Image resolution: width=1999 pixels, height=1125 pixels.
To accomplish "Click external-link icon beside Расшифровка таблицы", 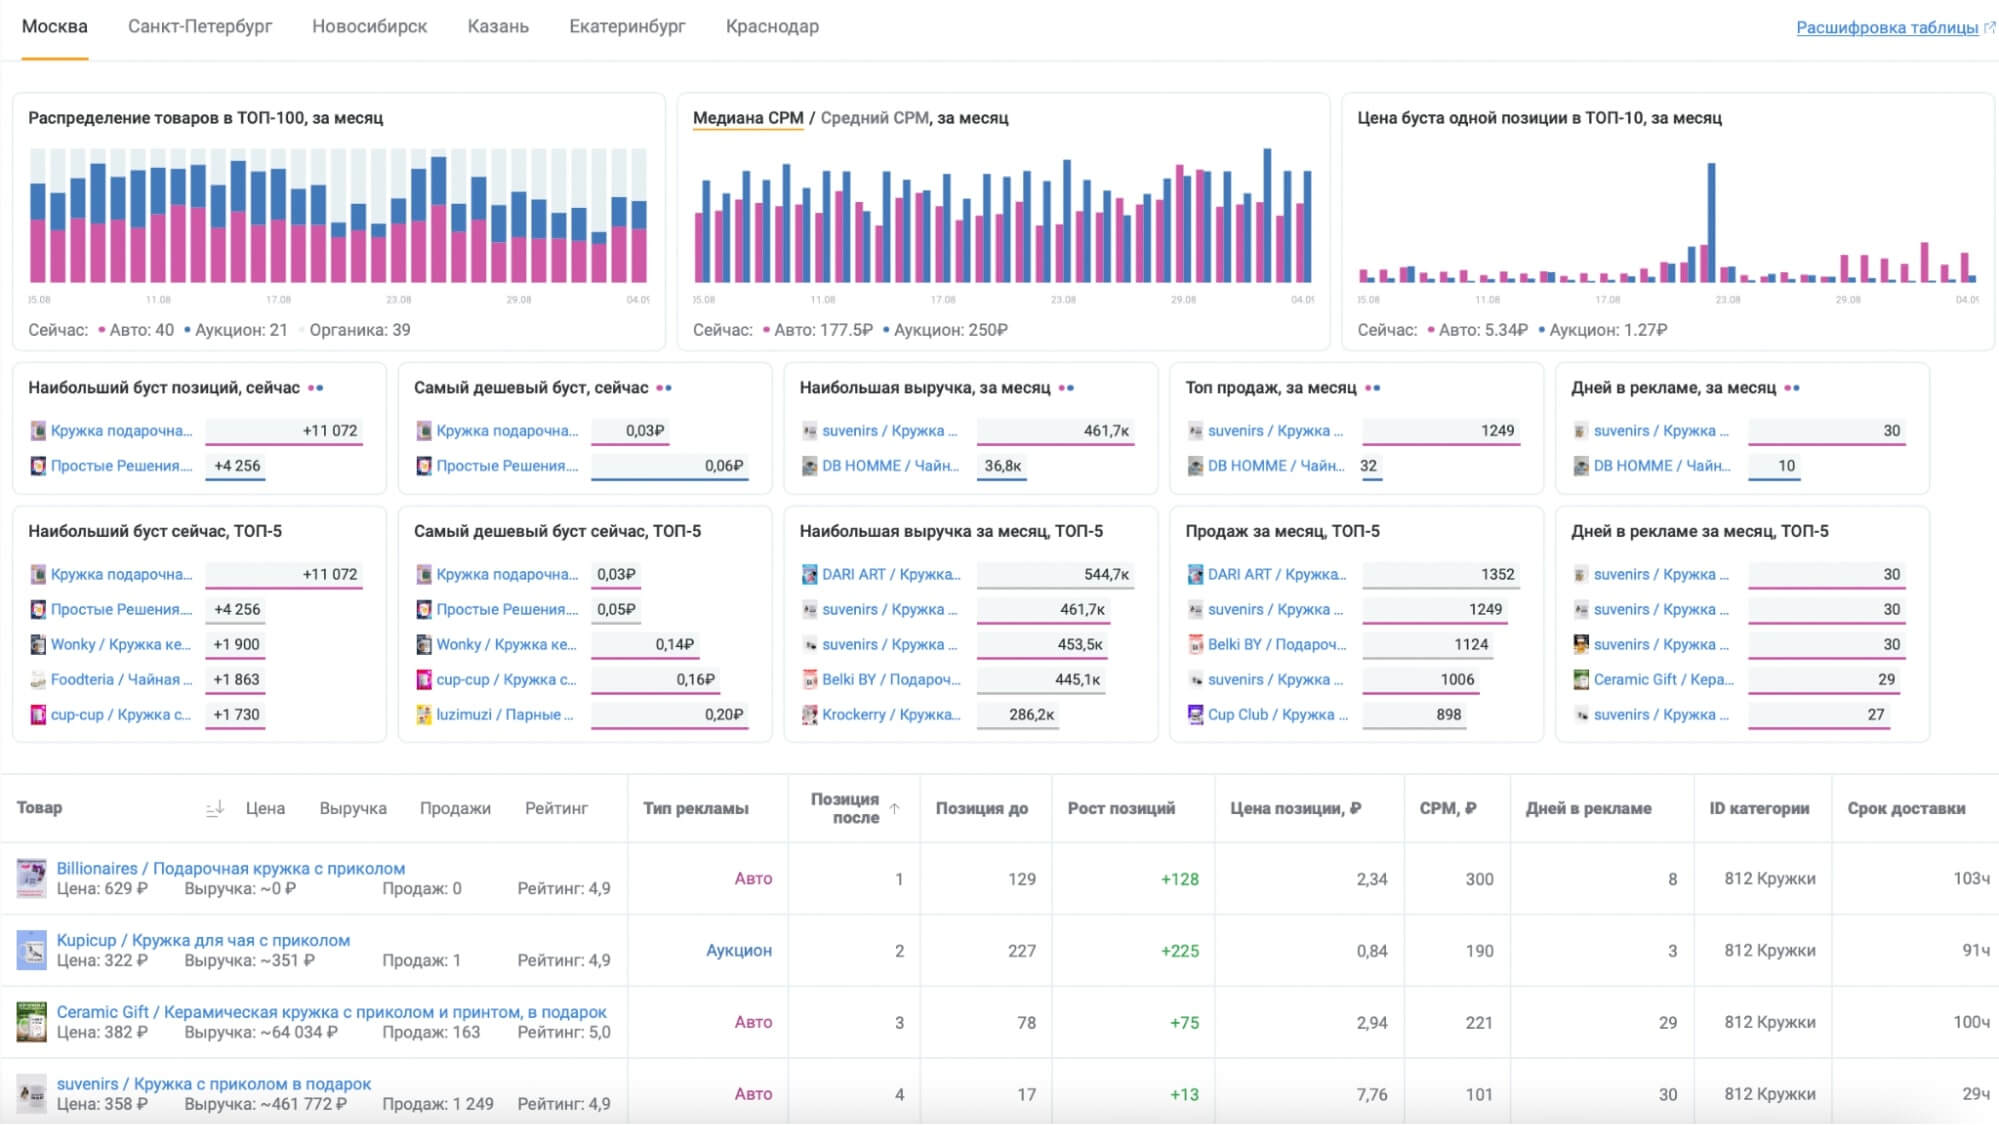I will pyautogui.click(x=1989, y=28).
